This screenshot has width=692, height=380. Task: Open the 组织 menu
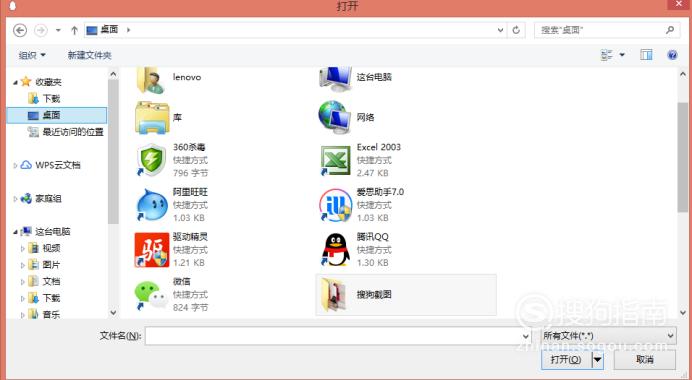pos(32,55)
